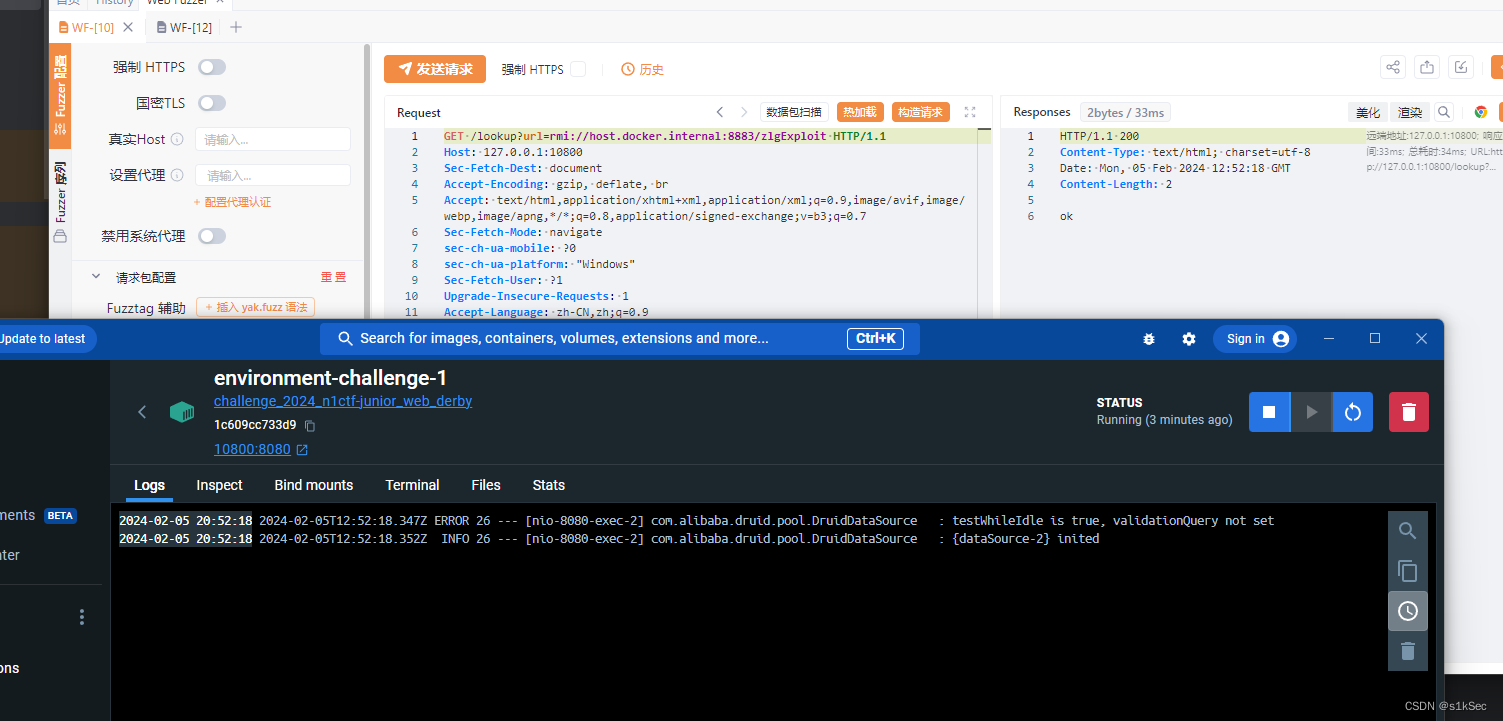
Task: Stop the environment-challenge-1 container
Action: point(1269,412)
